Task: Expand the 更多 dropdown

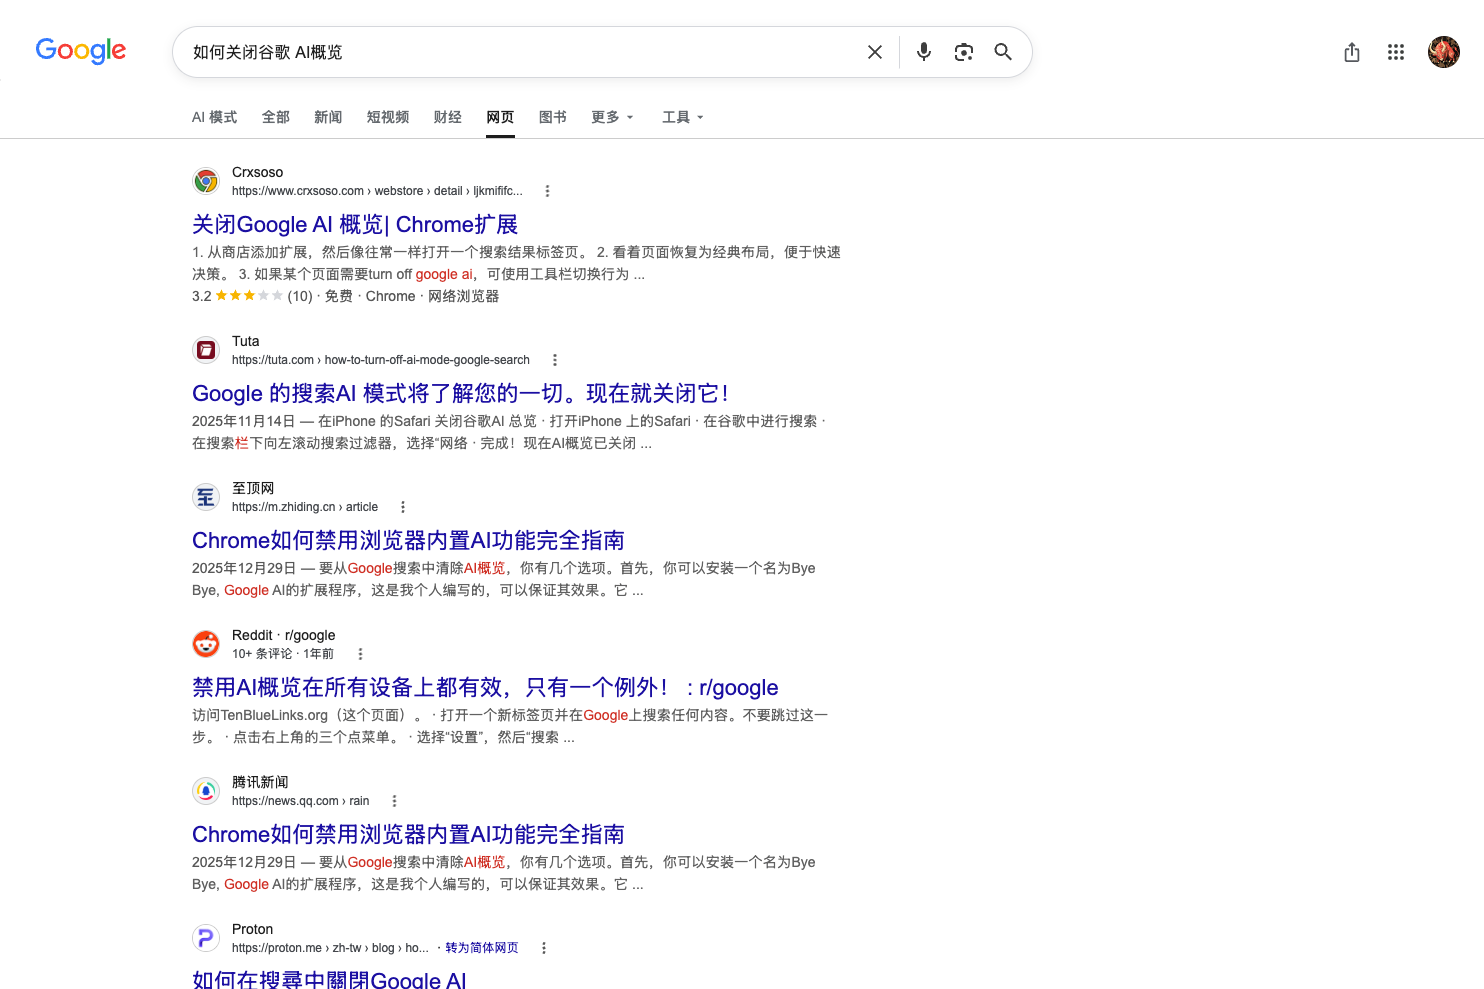Action: (613, 117)
